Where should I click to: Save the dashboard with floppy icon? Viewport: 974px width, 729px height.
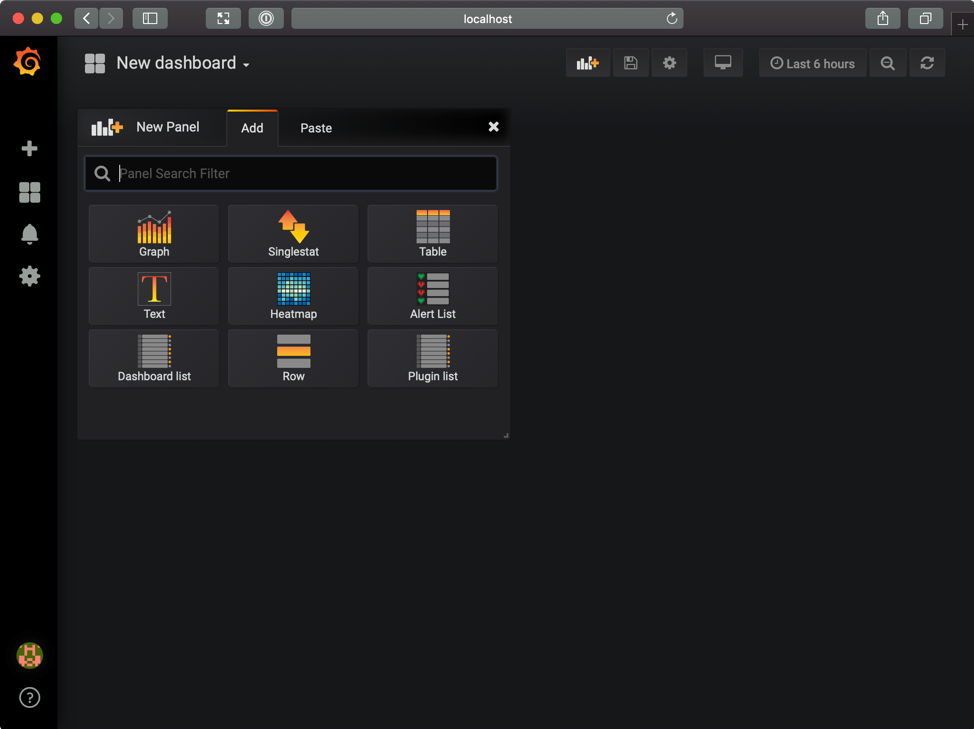(630, 63)
